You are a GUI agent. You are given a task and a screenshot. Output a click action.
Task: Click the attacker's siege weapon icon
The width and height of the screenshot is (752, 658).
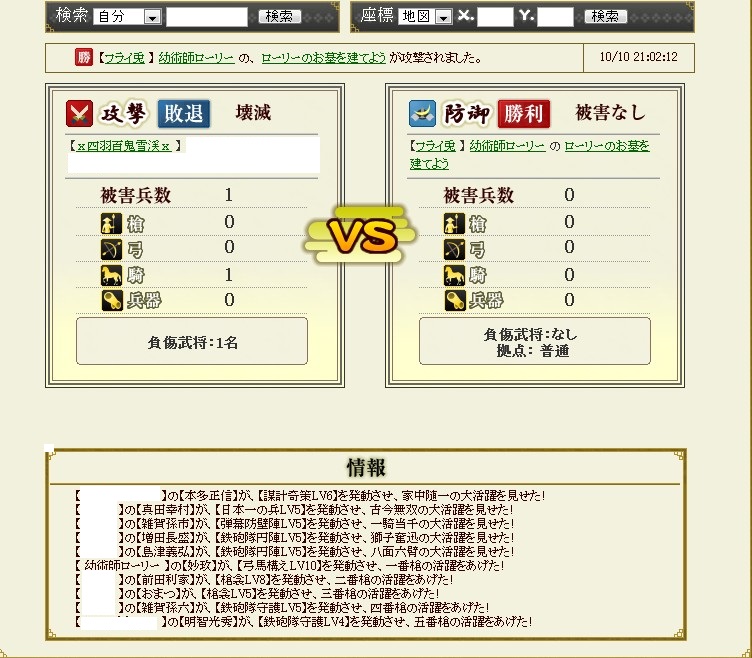[111, 301]
